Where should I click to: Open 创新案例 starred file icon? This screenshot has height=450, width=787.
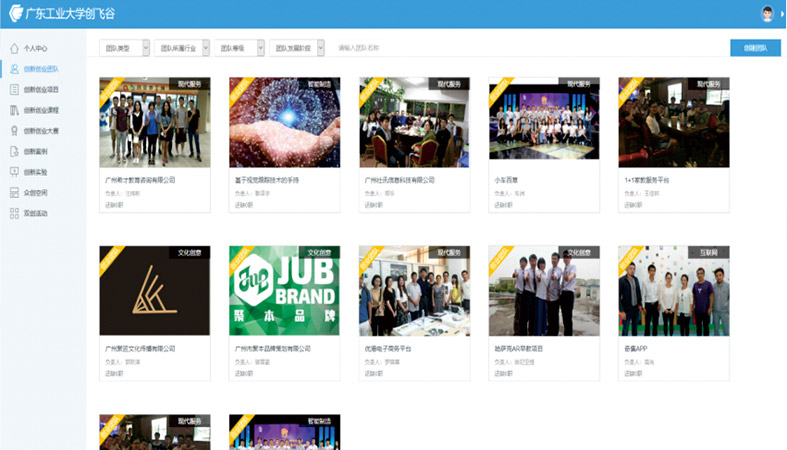coord(14,151)
